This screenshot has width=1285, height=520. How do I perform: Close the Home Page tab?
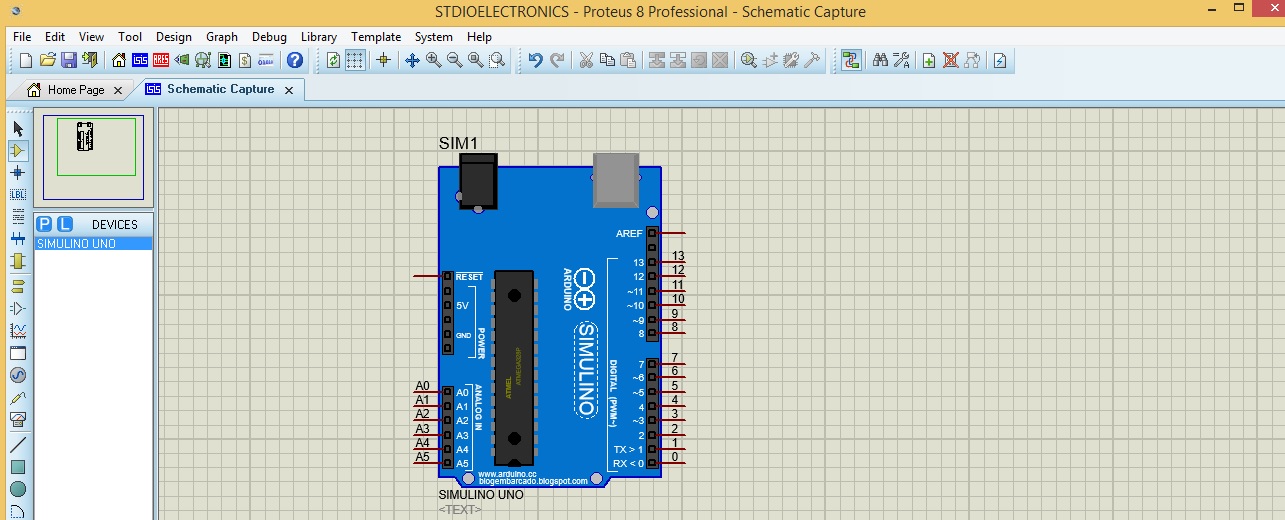(x=117, y=90)
